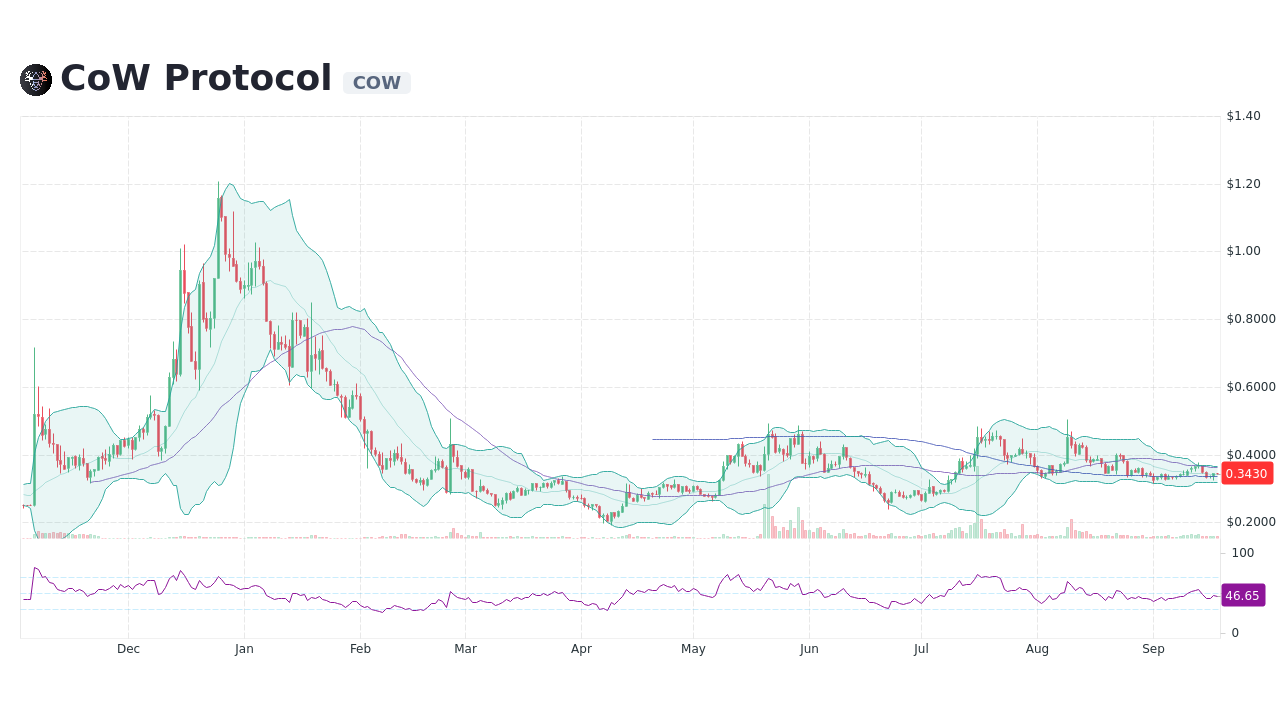Image resolution: width=1280 pixels, height=720 pixels.
Task: Click the horizontal resistance line near May
Action: coord(700,437)
